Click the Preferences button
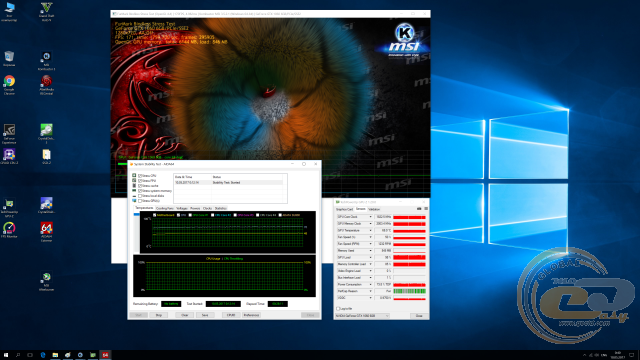Viewport: 640px width, 360px height. pos(251,315)
